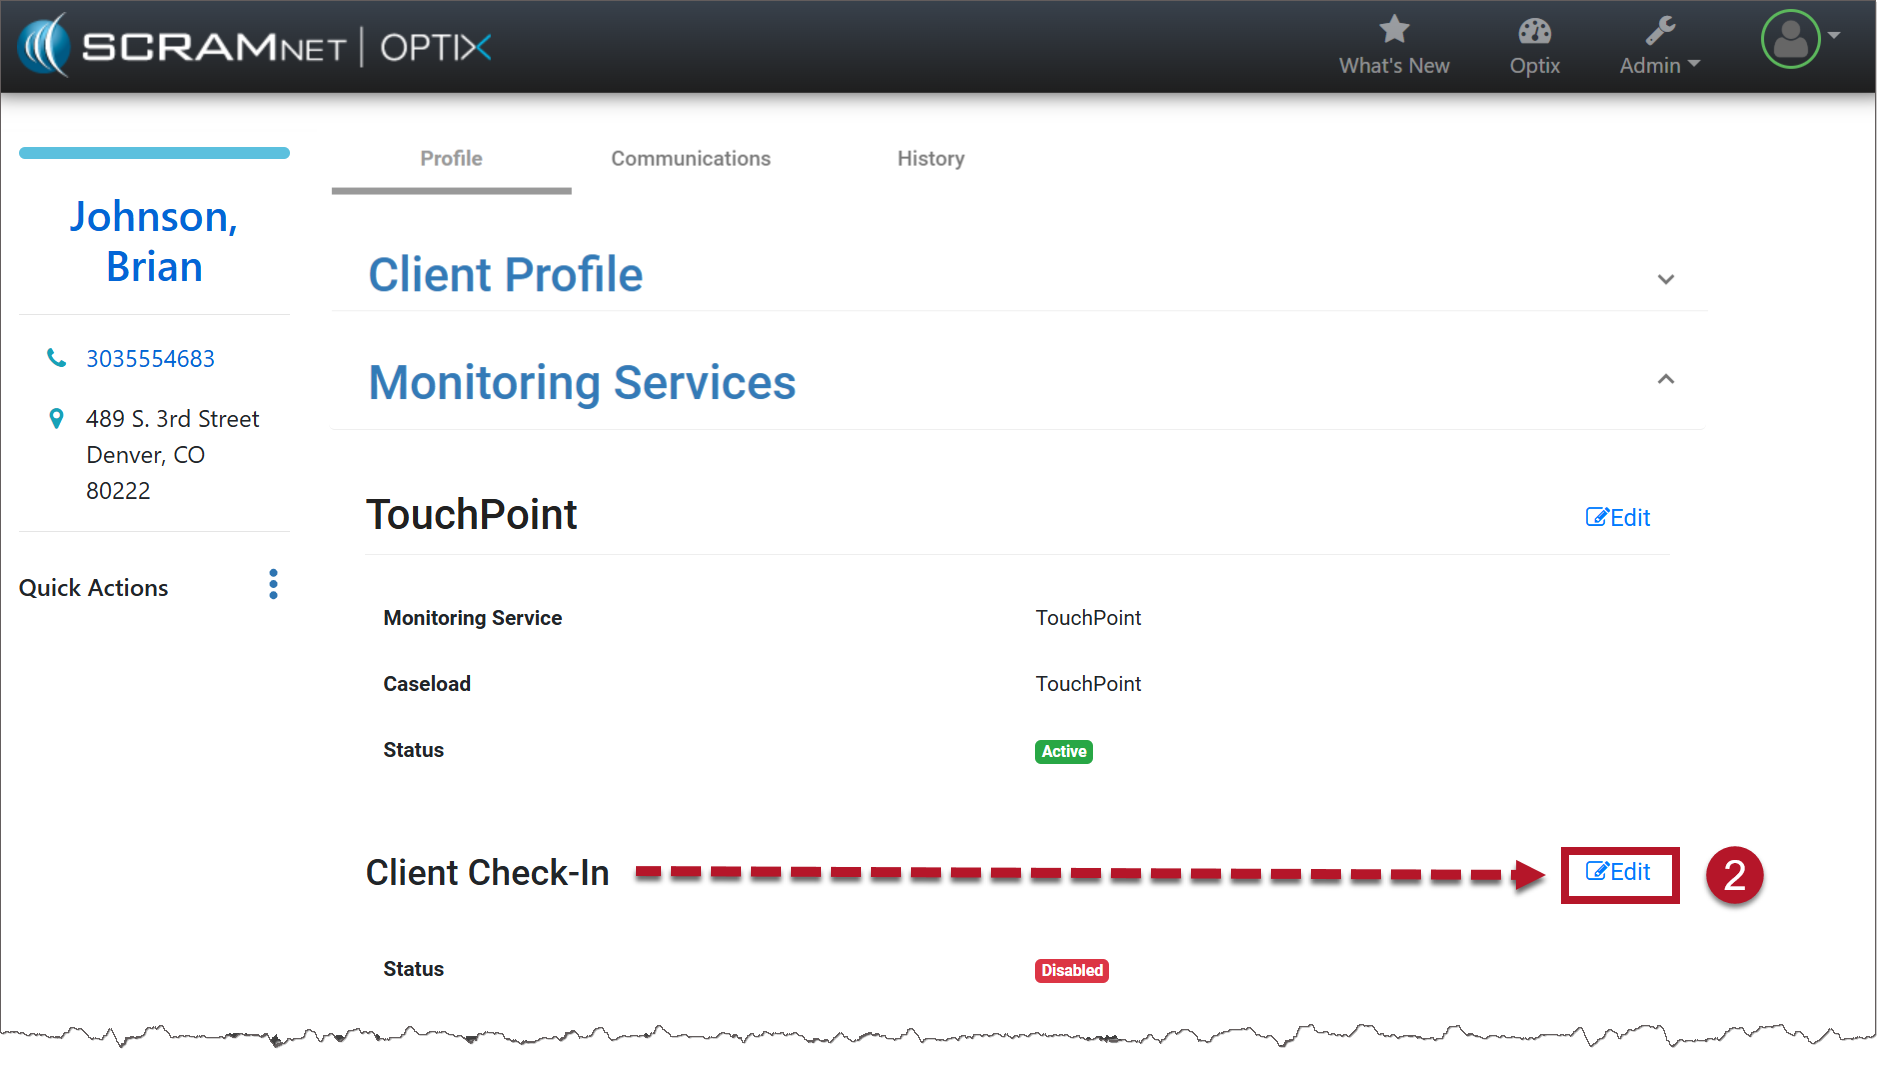Screen dimensions: 1879x1069
Task: Edit the Client Check-In settings
Action: click(x=1618, y=872)
